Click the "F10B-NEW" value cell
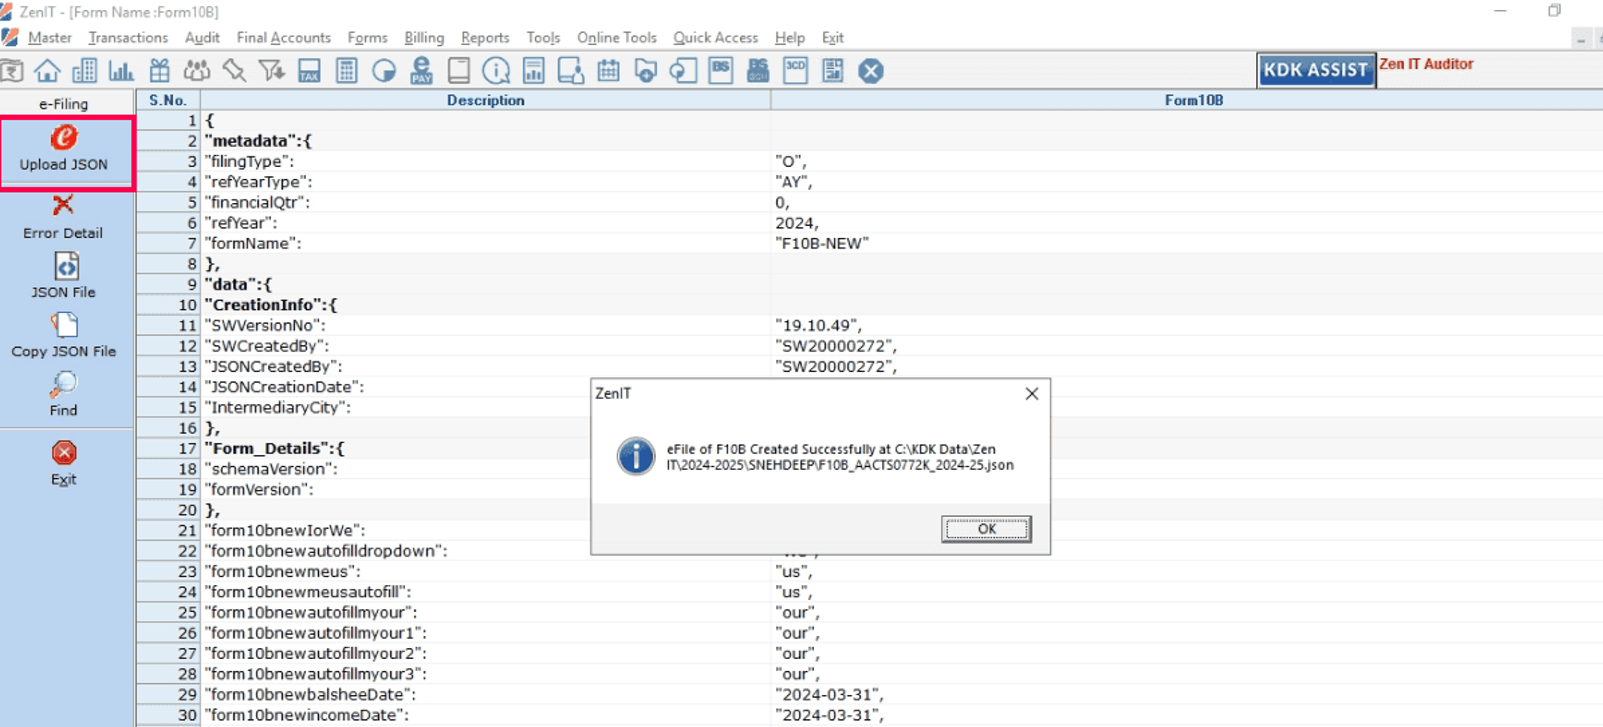The width and height of the screenshot is (1603, 727). [x=1187, y=243]
